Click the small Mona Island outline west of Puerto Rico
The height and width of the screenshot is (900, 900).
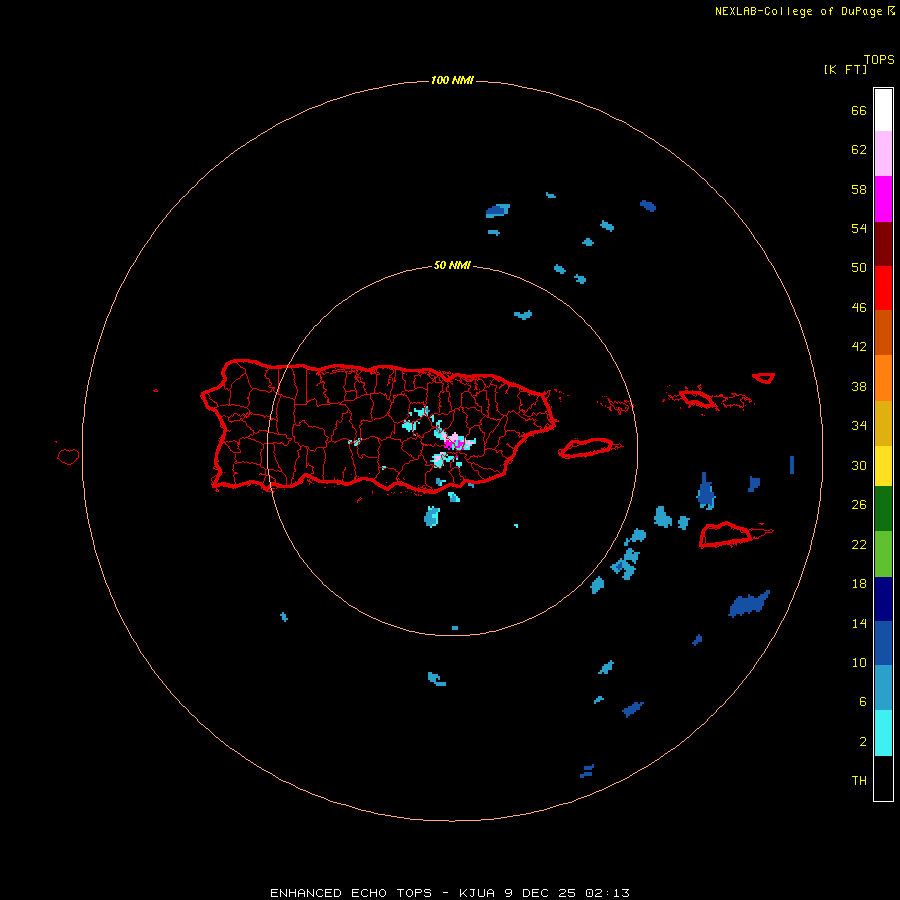pyautogui.click(x=68, y=456)
